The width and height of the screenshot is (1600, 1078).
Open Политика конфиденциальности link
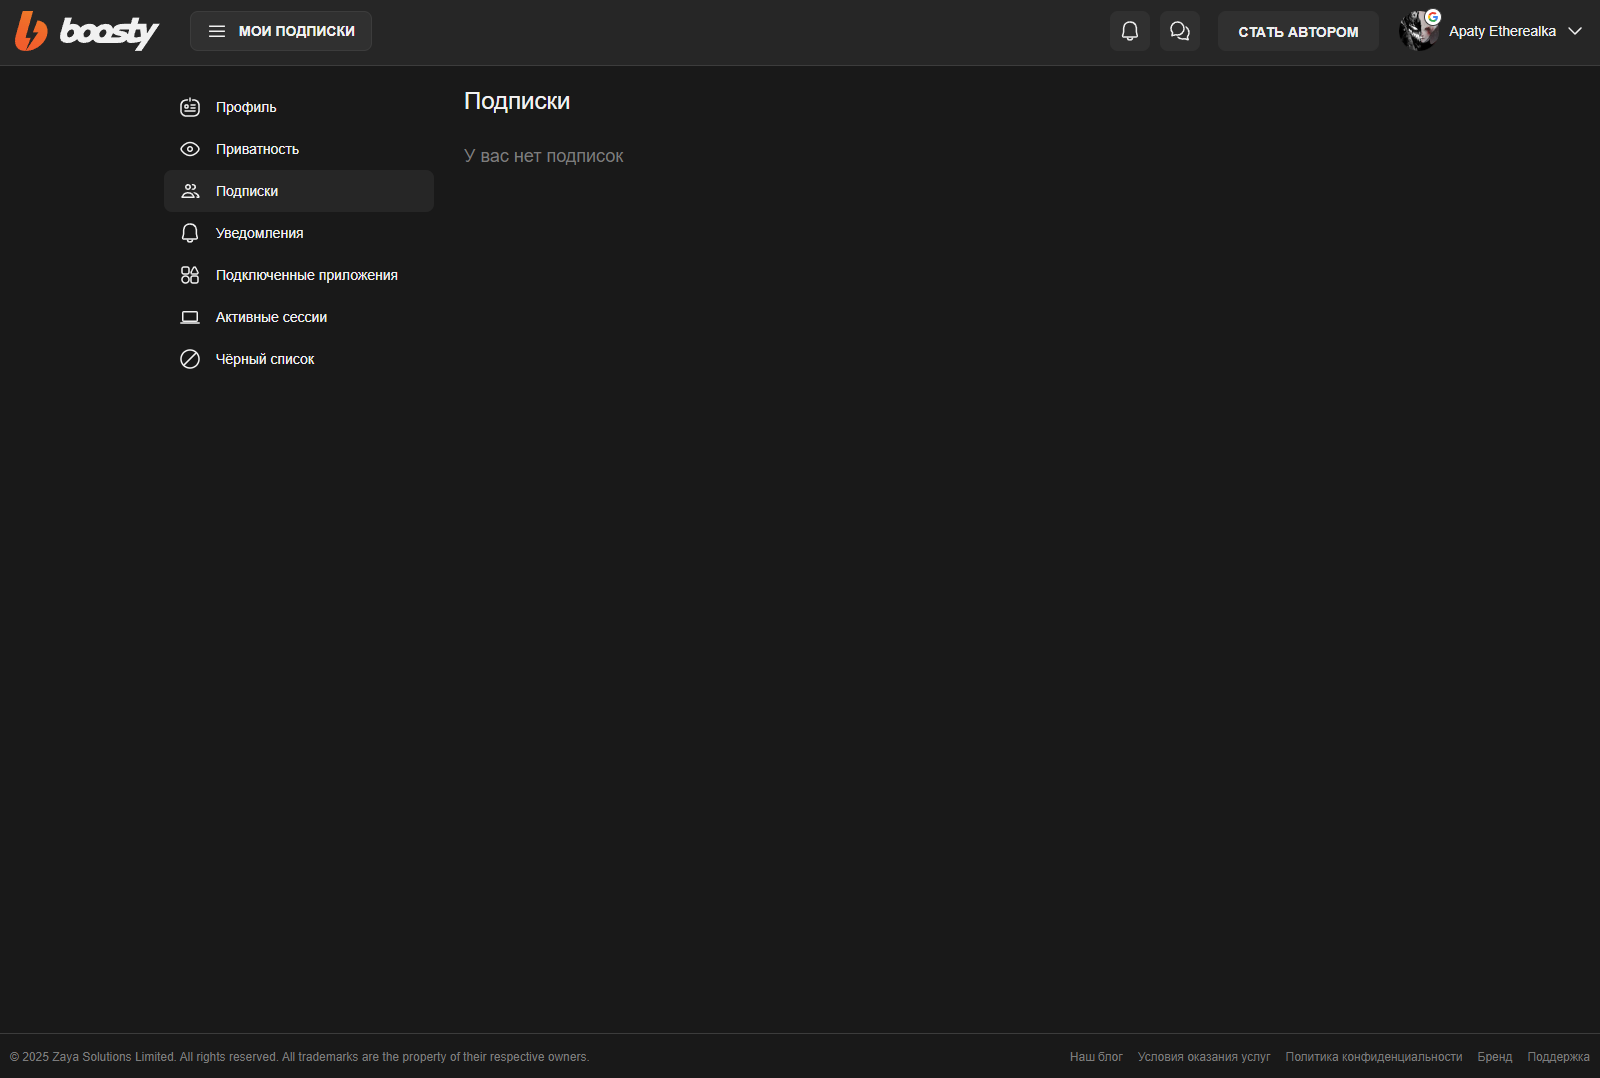click(1373, 1057)
